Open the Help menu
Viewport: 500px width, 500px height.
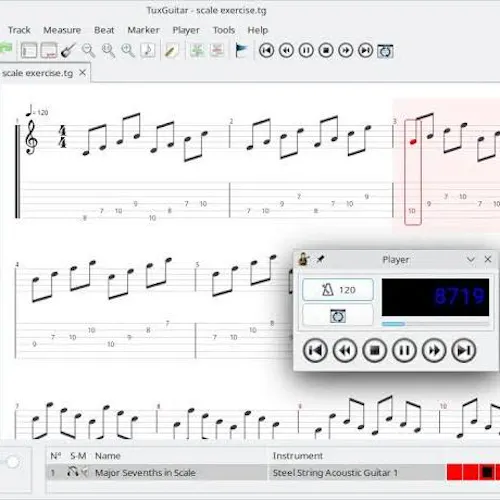point(257,30)
